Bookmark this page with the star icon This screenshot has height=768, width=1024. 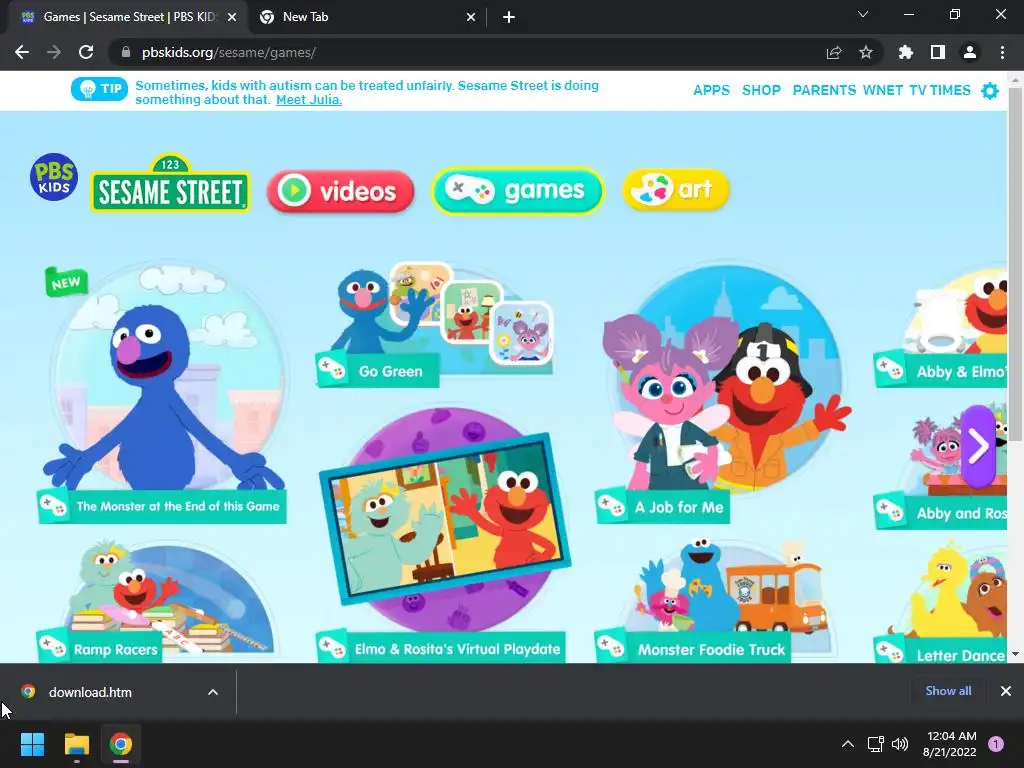(866, 52)
